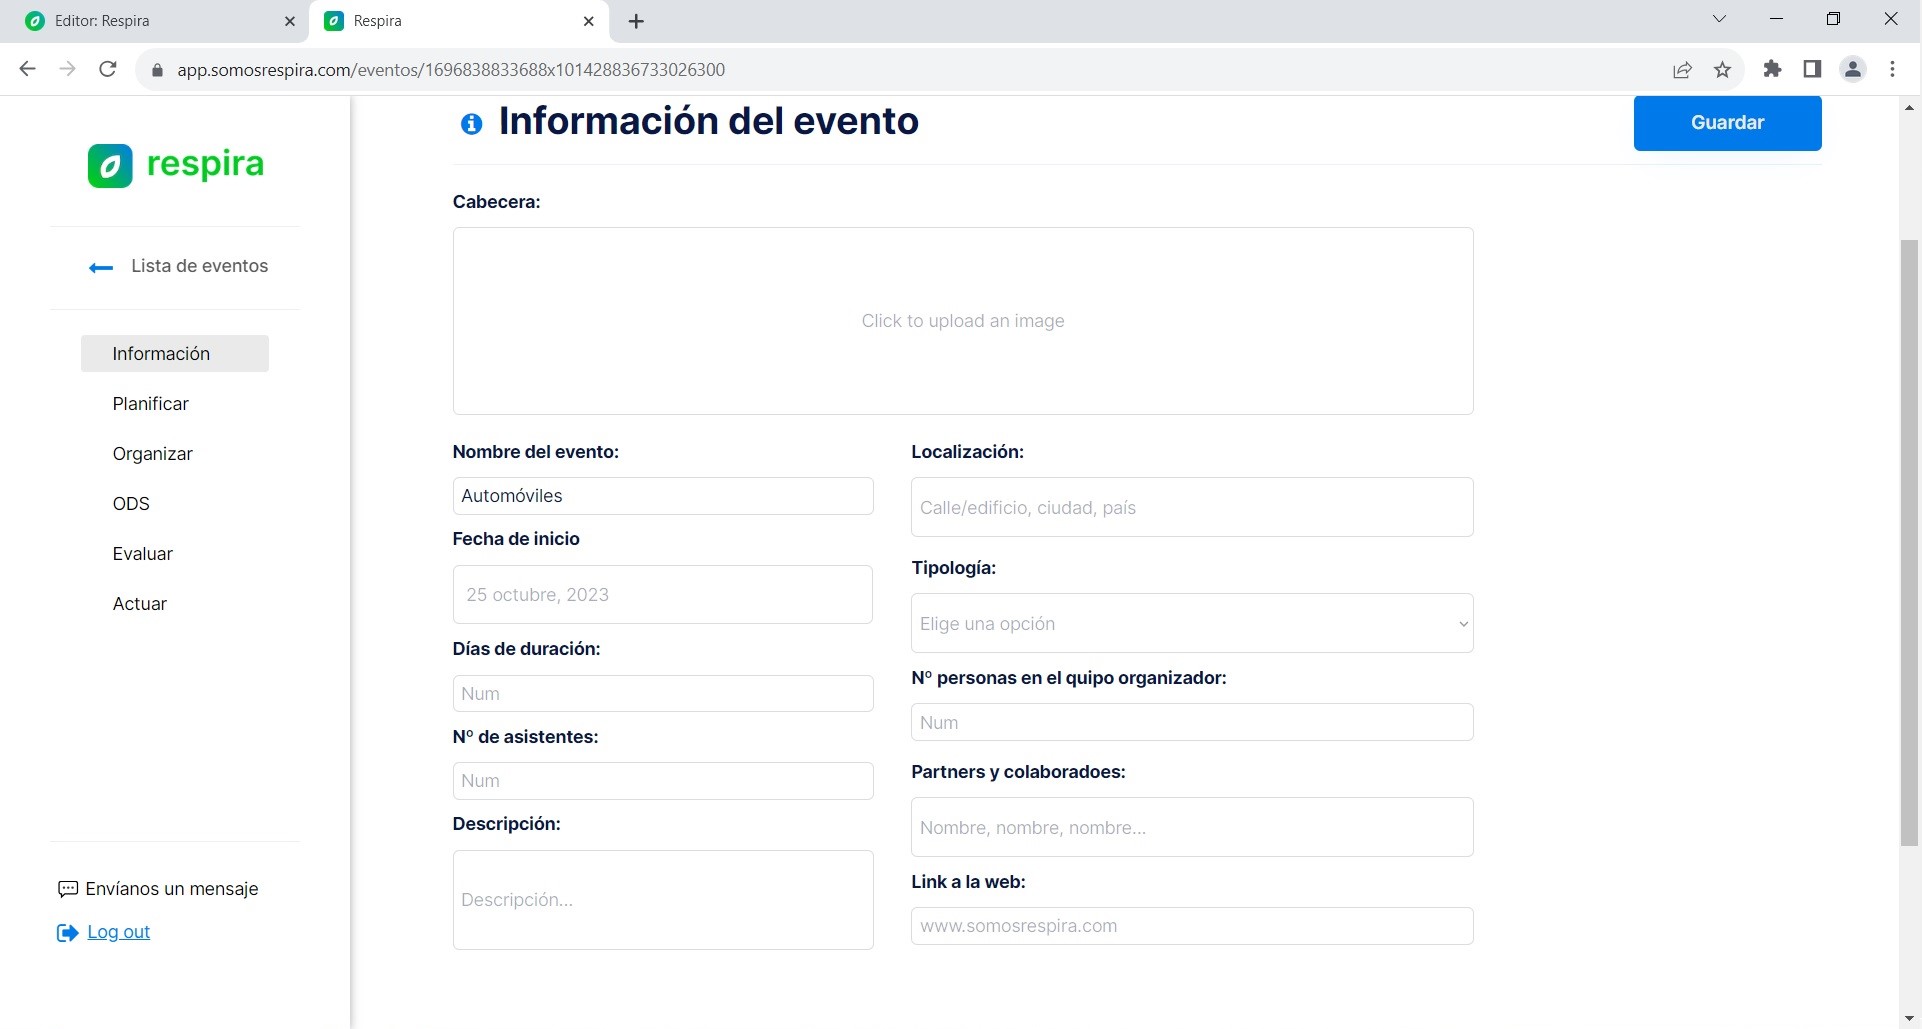Open the browser extensions menu
Screen dimensions: 1922x1029
click(x=1772, y=69)
